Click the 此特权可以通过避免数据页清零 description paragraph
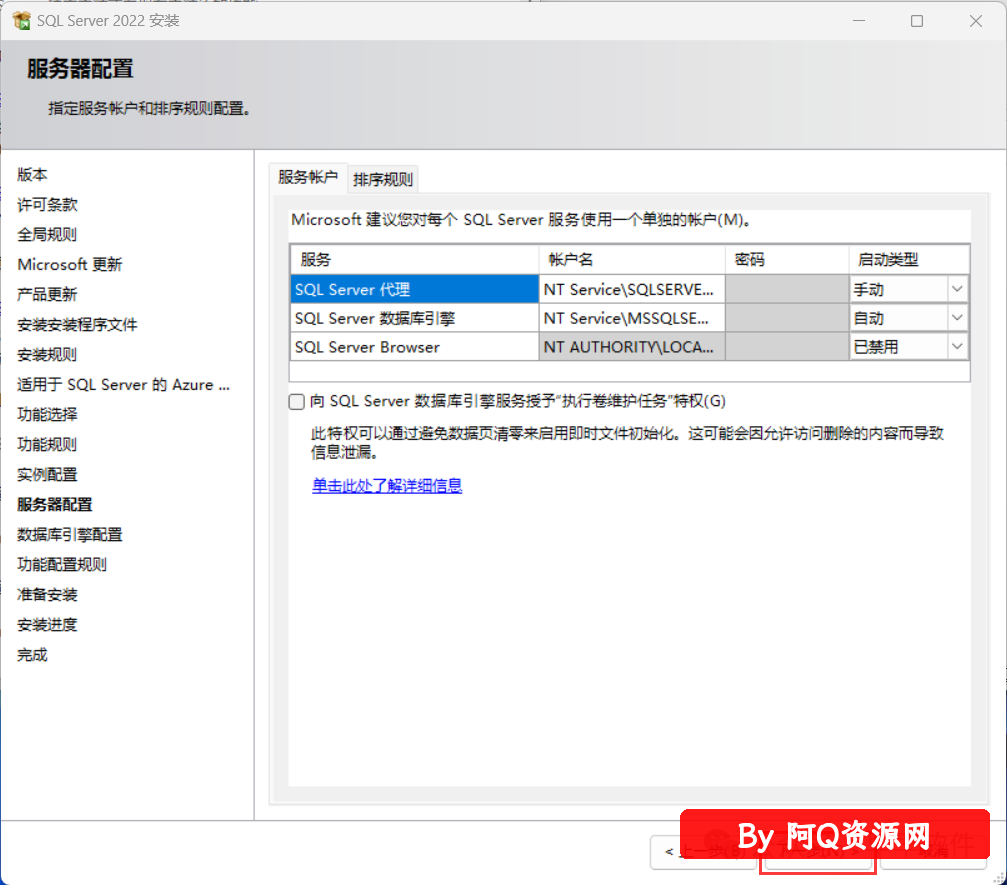Image resolution: width=1007 pixels, height=885 pixels. [x=627, y=442]
